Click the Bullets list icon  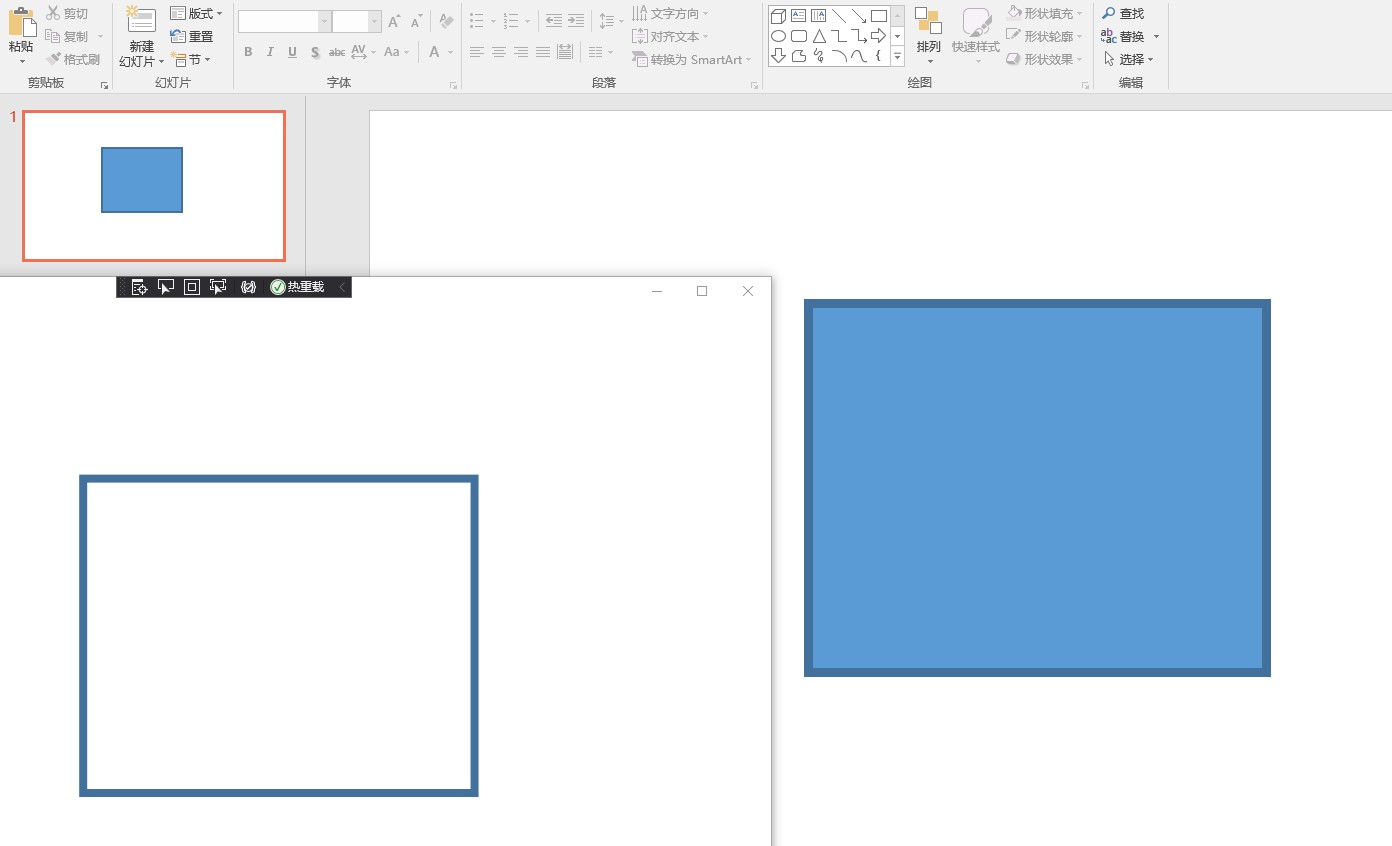pos(477,21)
